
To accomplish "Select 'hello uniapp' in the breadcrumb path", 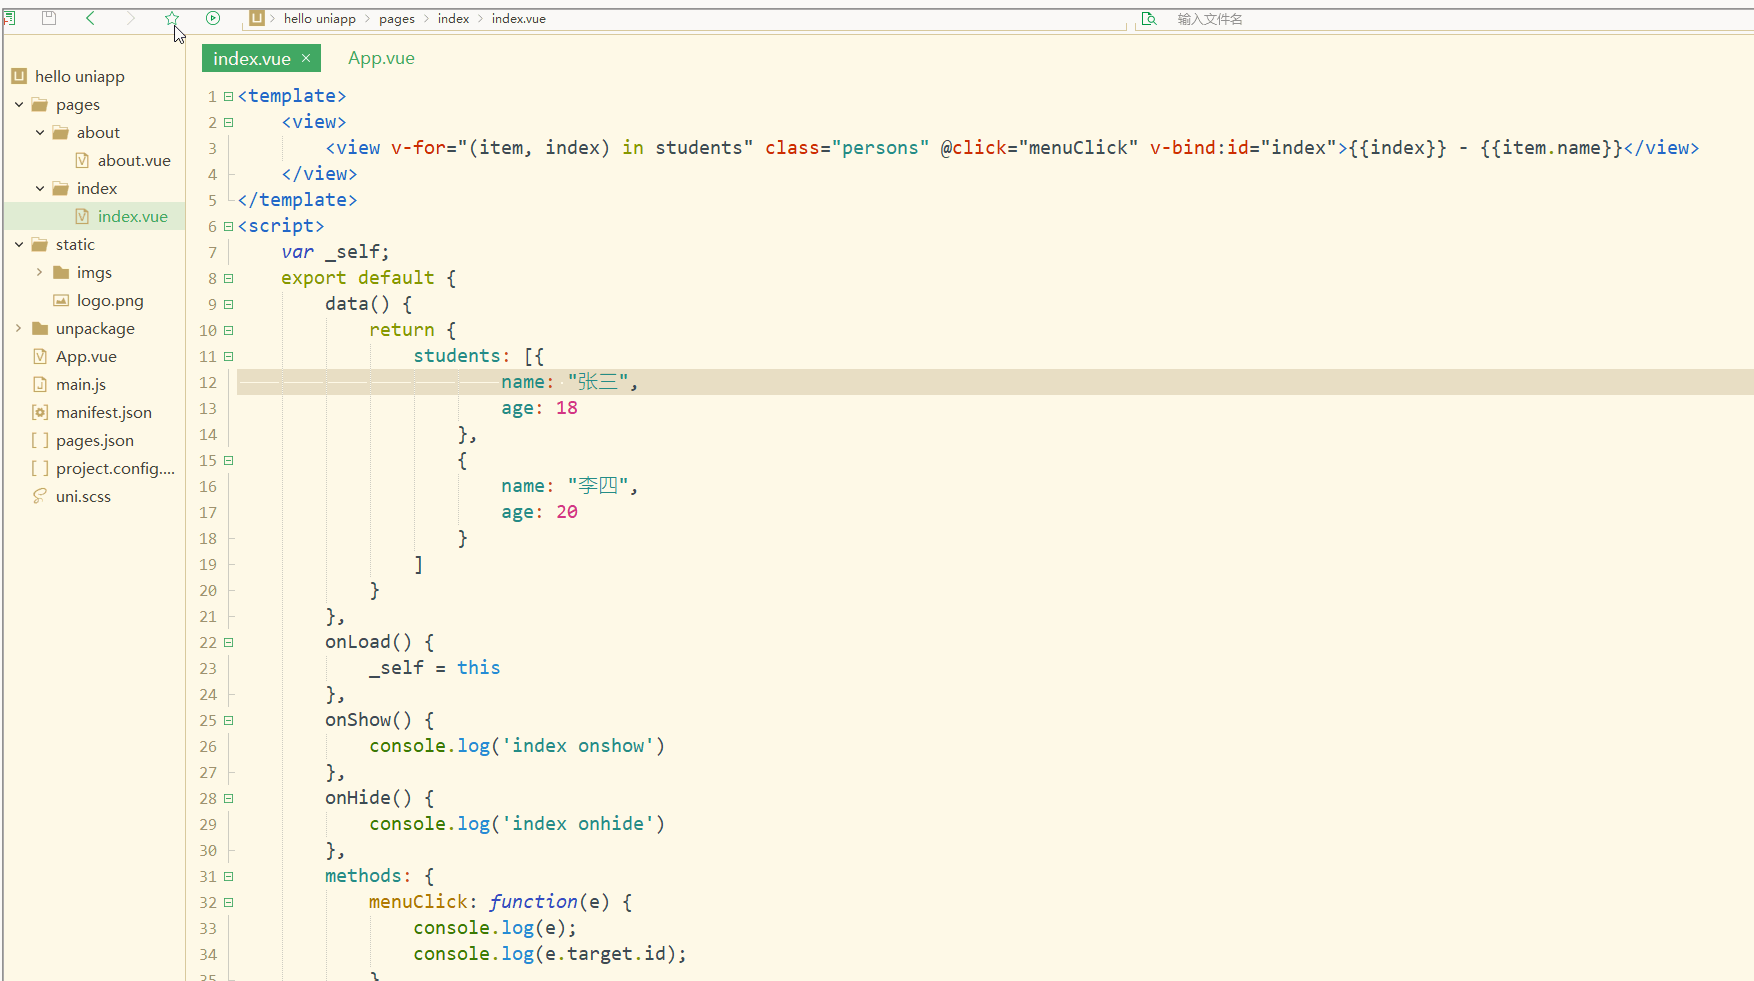I will (x=320, y=19).
